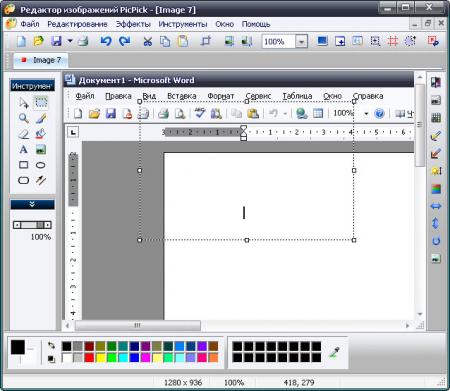450x391 pixels.
Task: Select the ellipse shape tool
Action: [41, 165]
